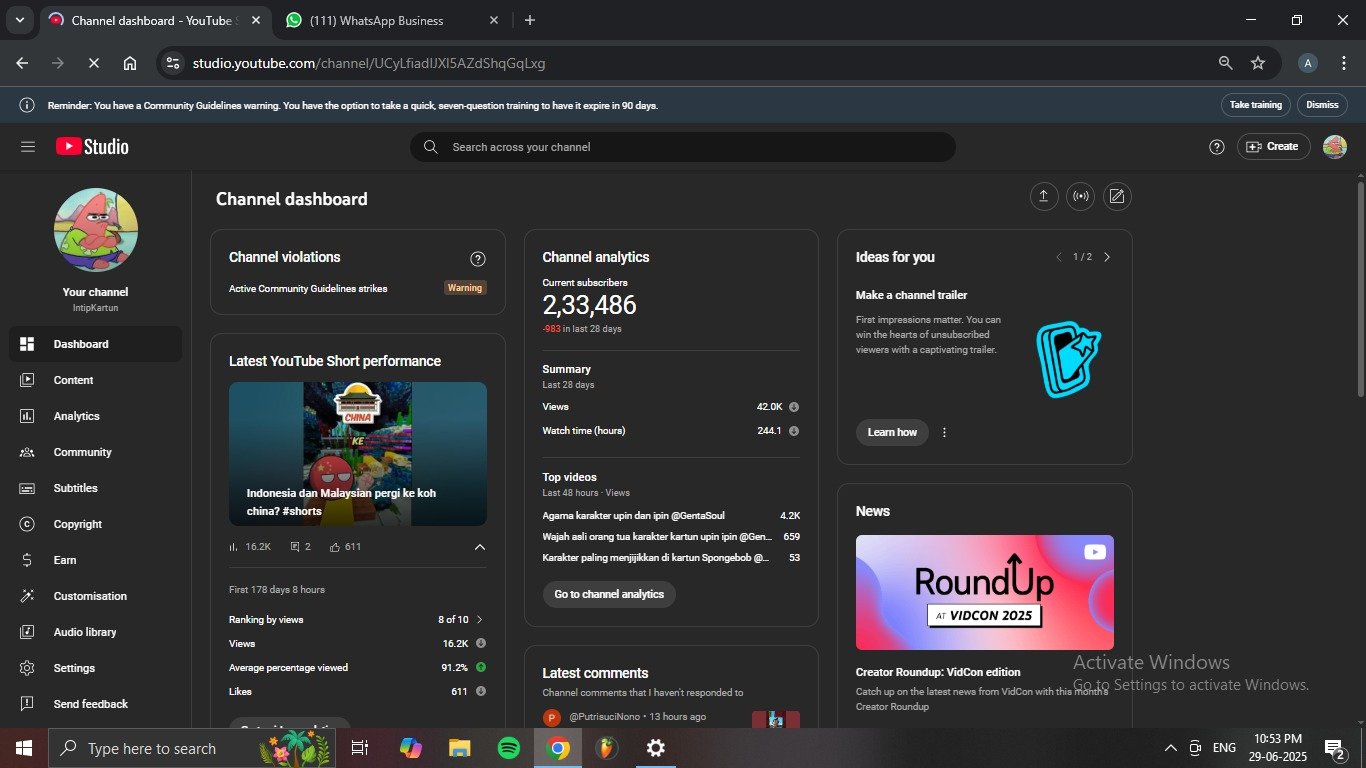
Task: Click the Learn how button
Action: [x=892, y=432]
